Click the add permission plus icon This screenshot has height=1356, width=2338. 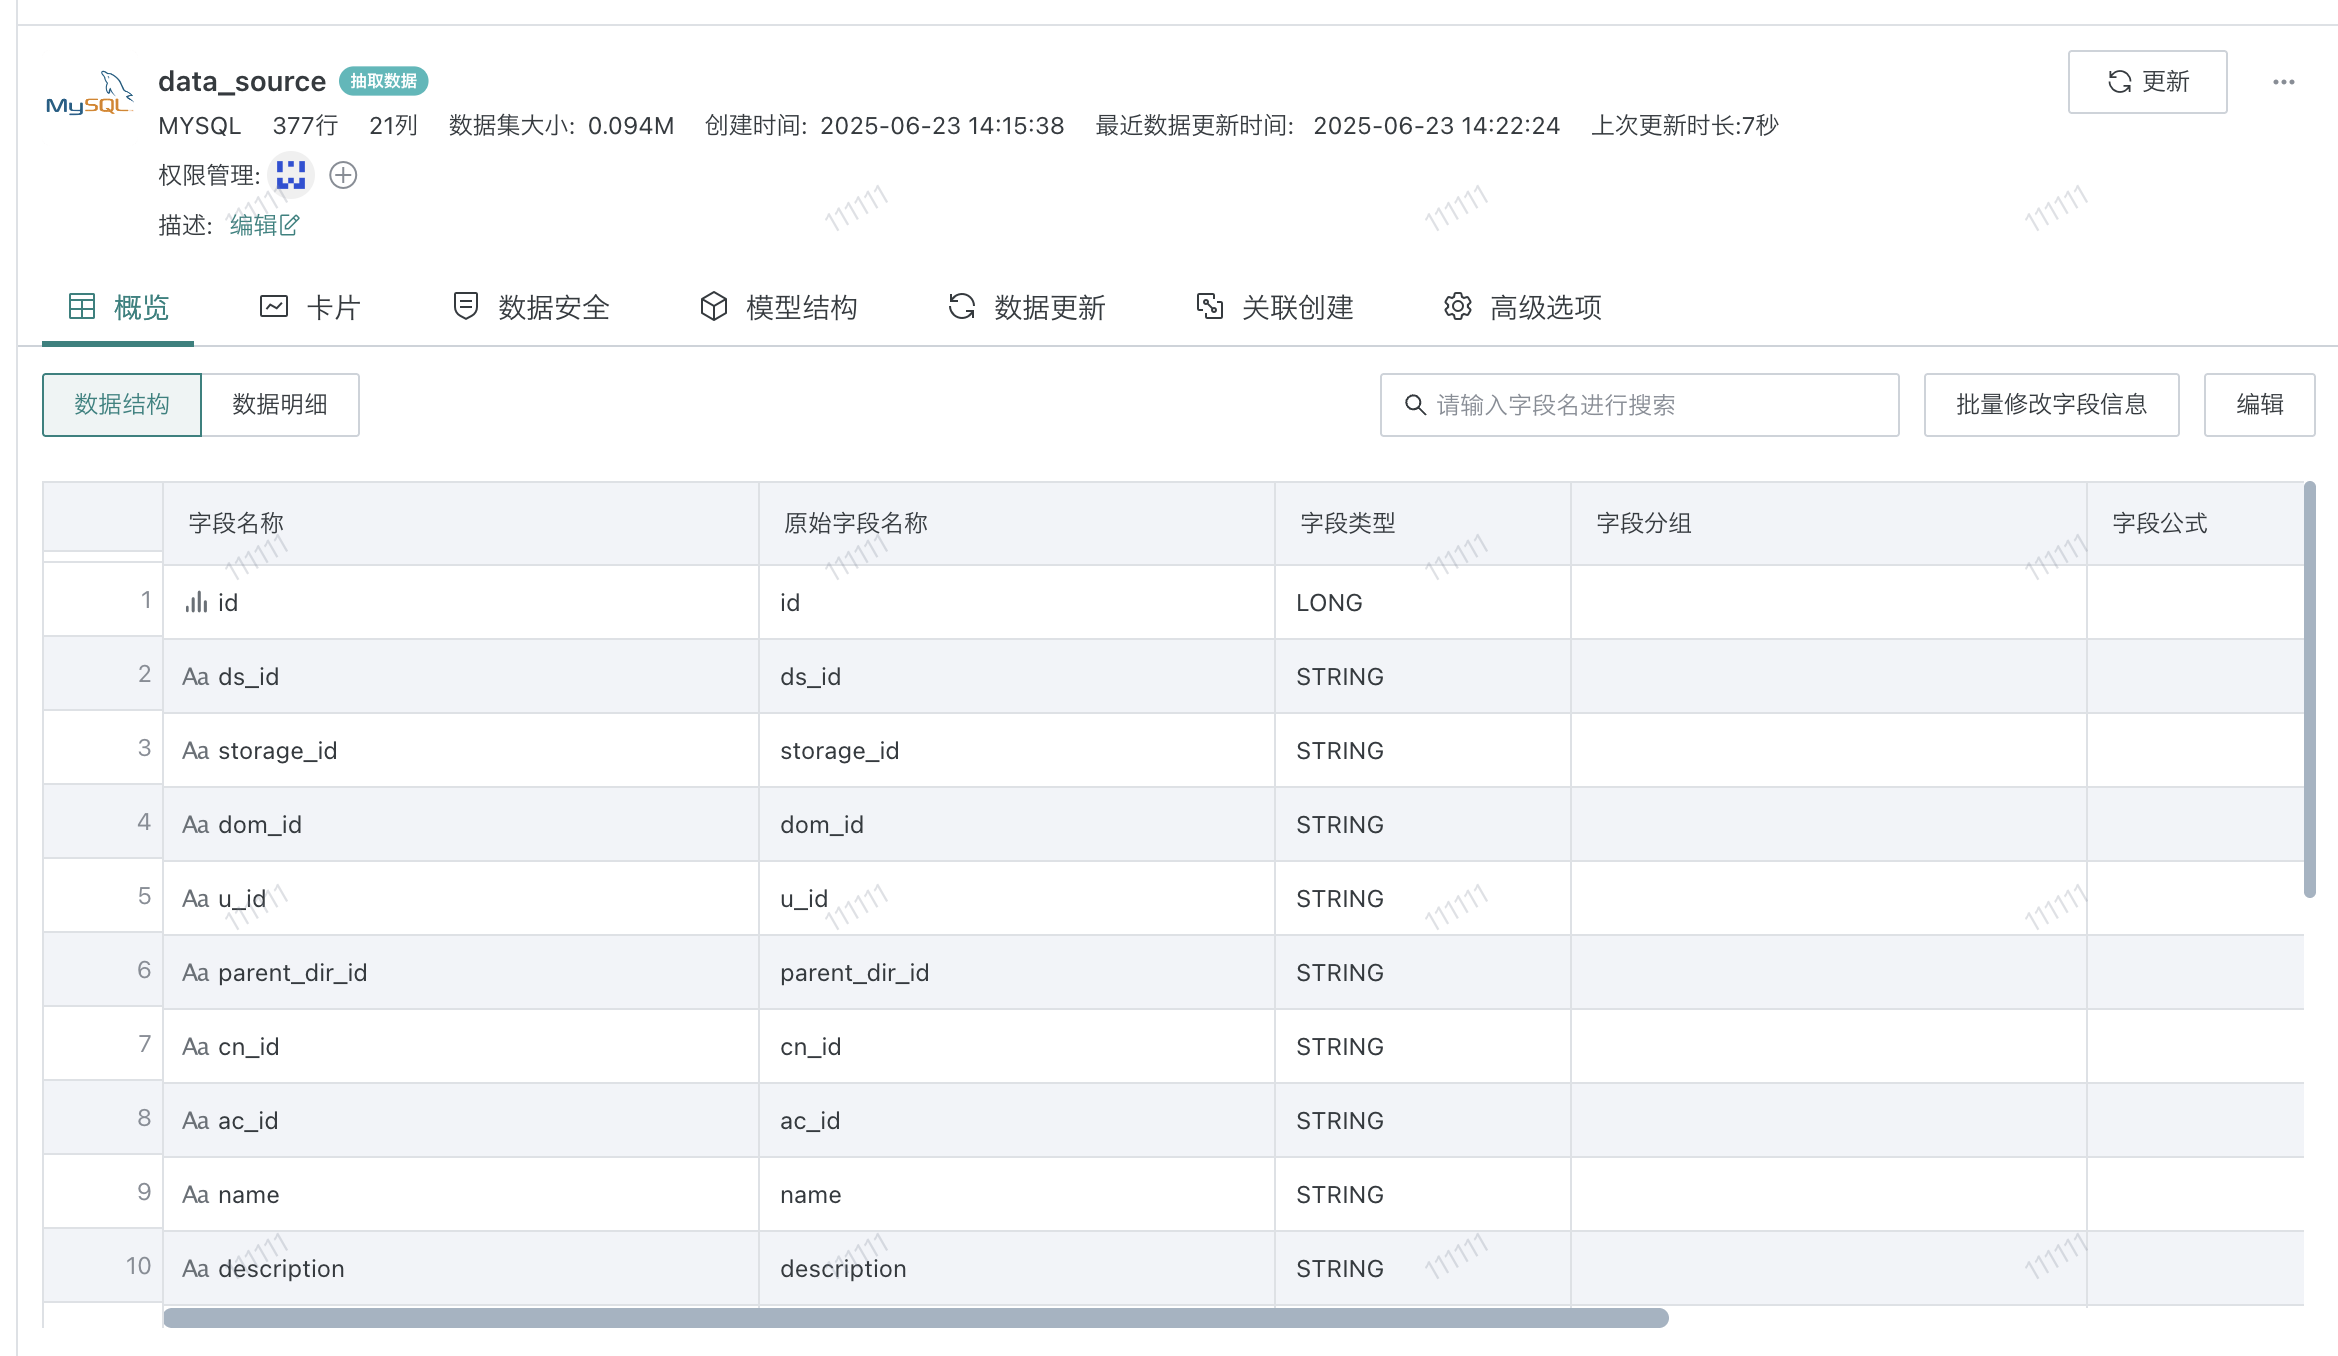tap(343, 176)
